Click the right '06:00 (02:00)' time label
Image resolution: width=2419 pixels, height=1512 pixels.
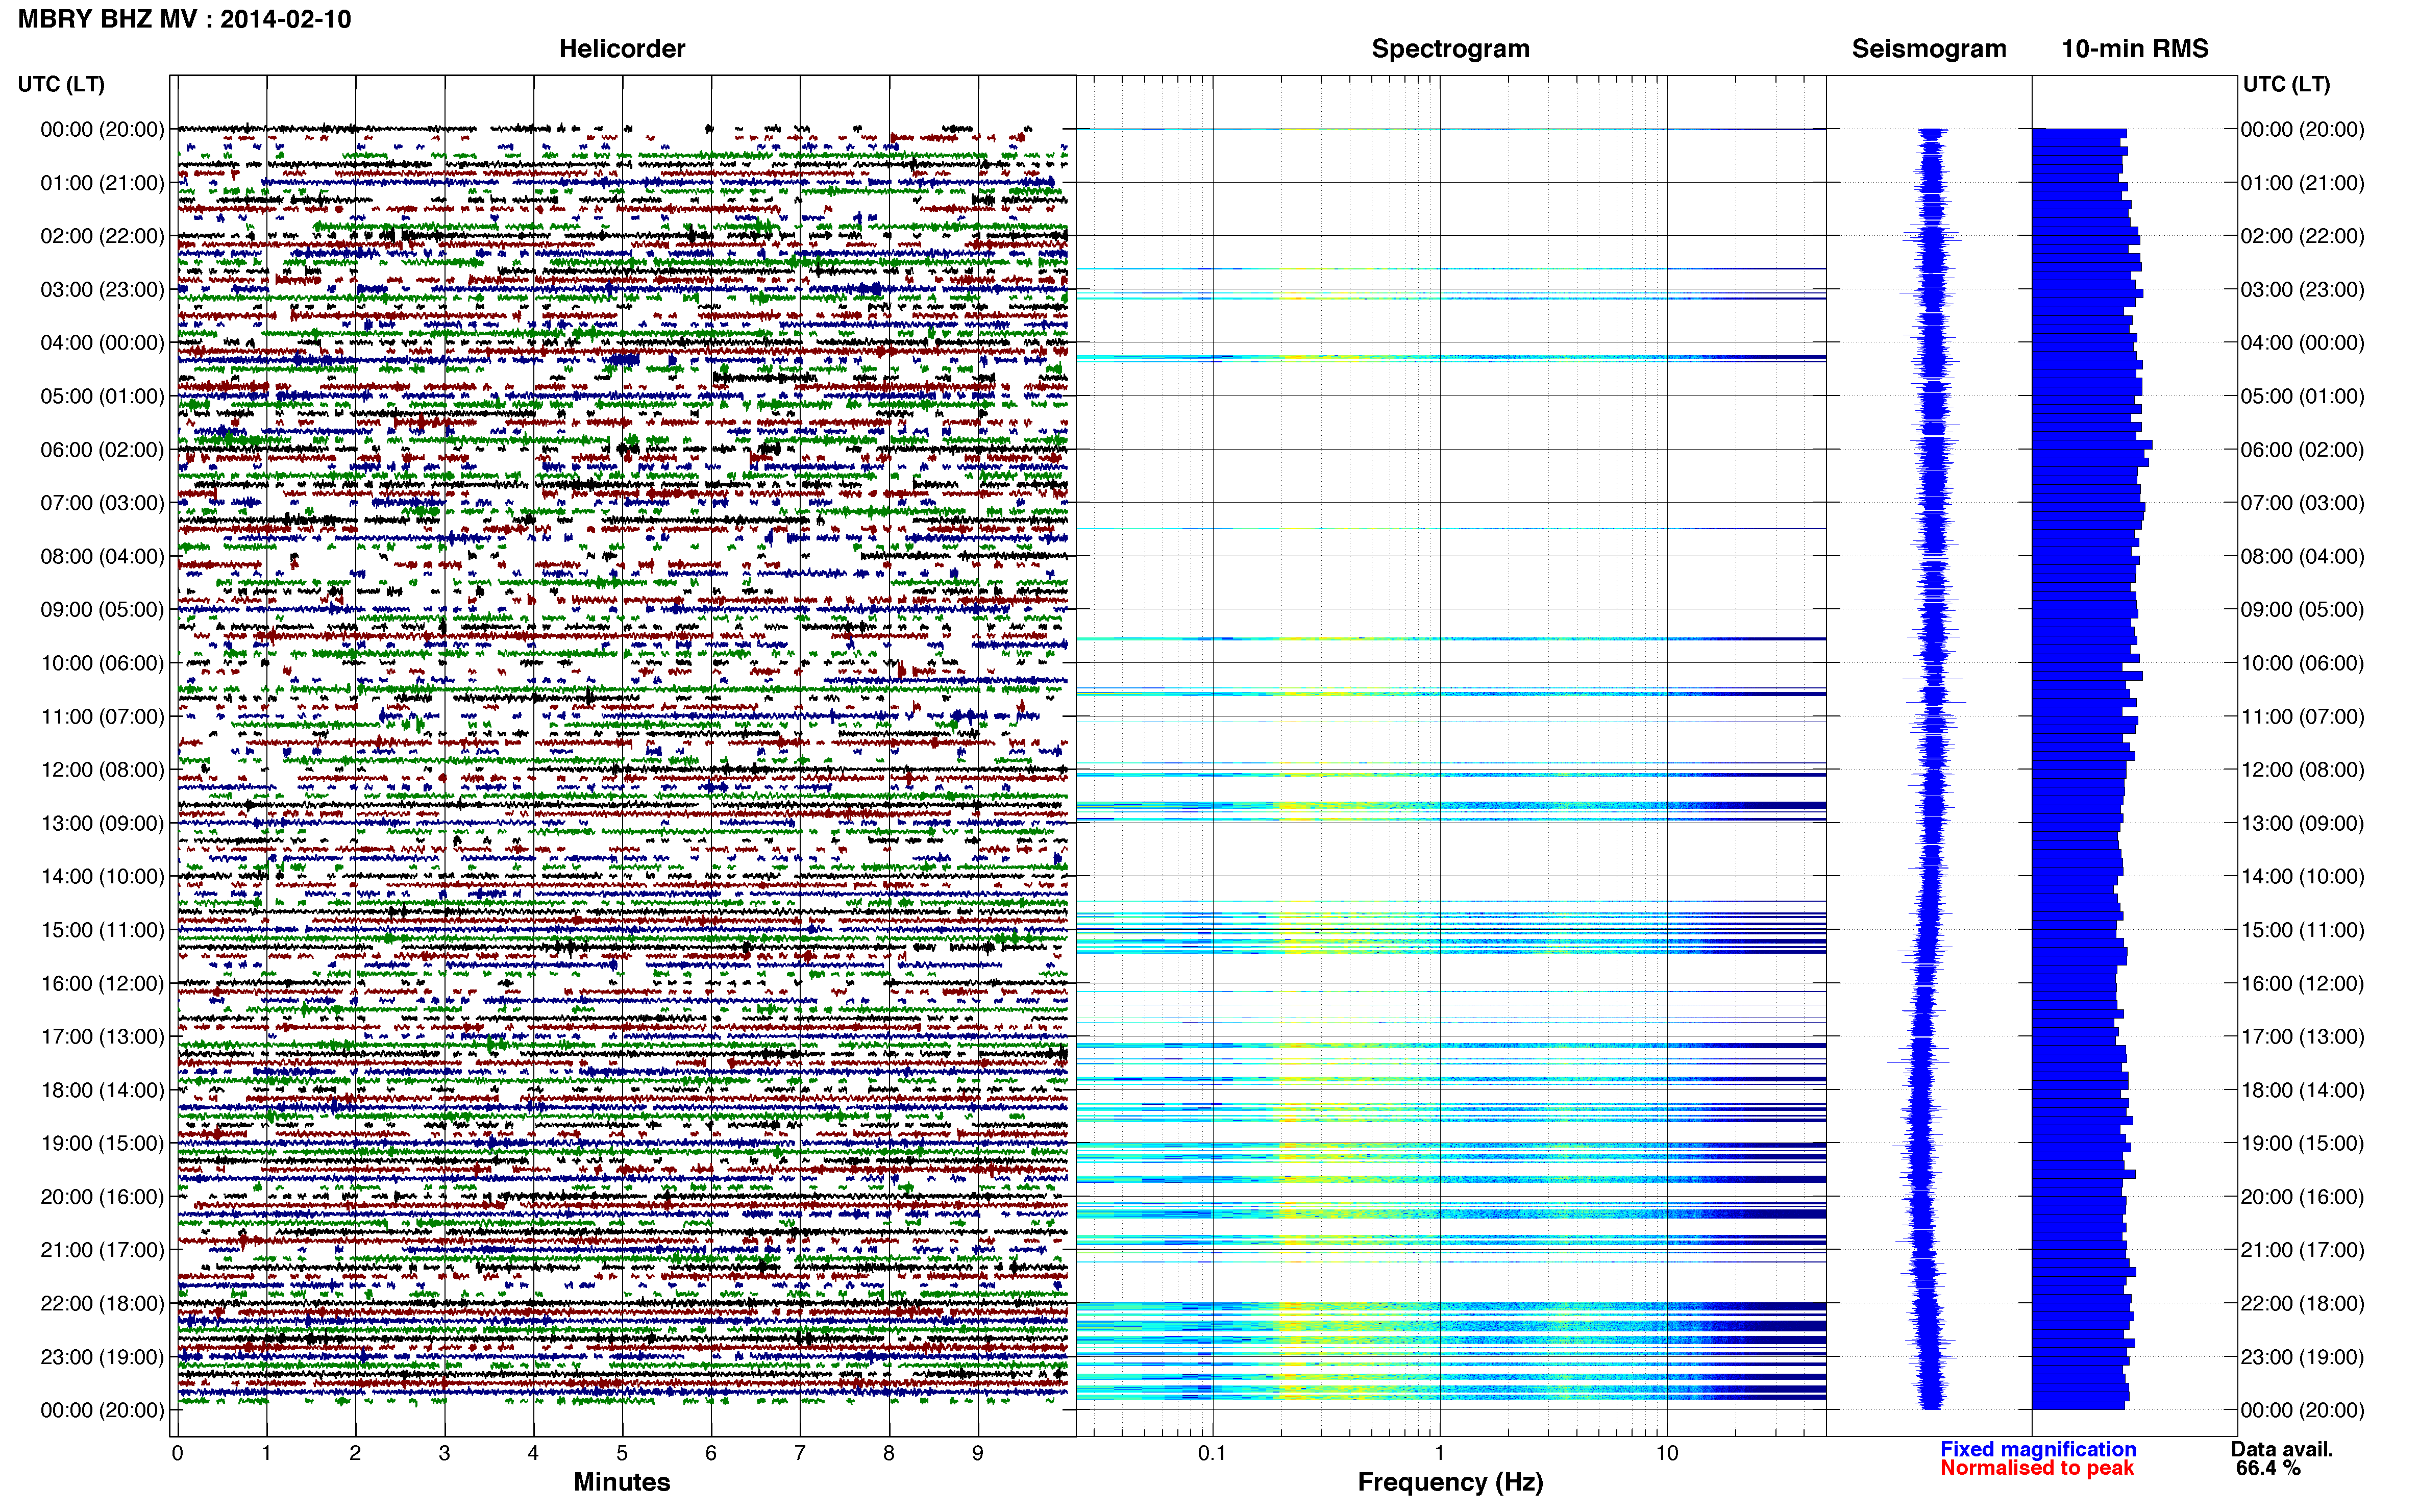(2302, 450)
